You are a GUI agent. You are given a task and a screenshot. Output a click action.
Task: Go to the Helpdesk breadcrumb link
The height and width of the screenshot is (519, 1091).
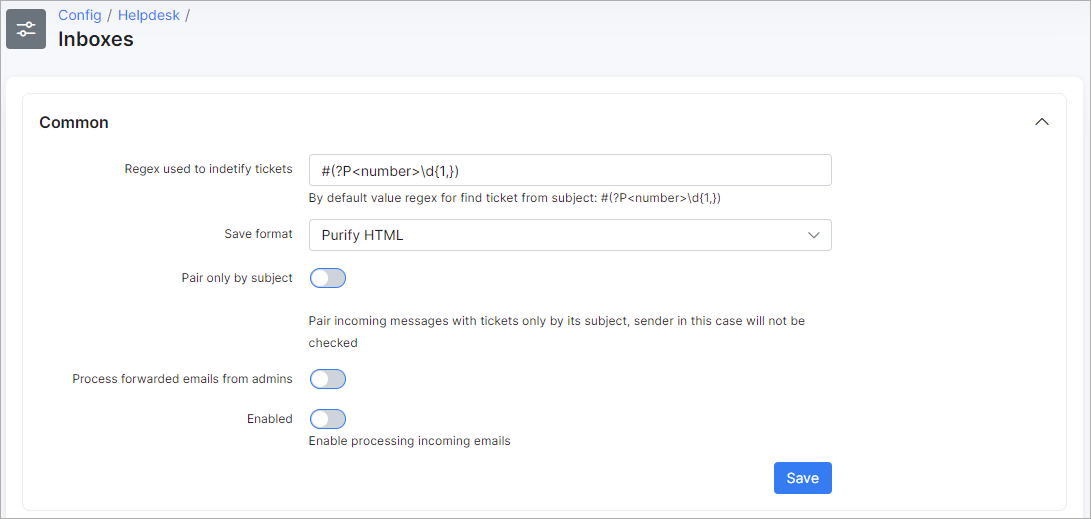(149, 15)
